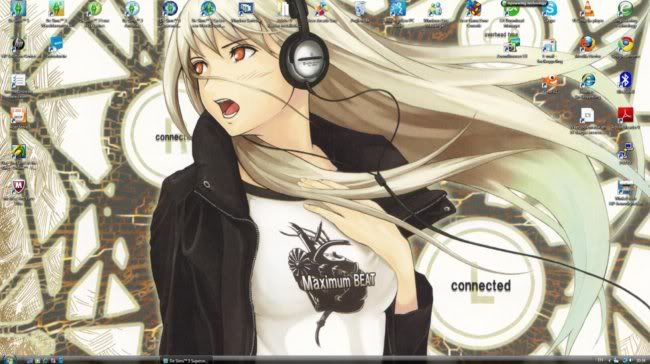Launch the red McAfee shield shortcut
This screenshot has height=364, width=650.
18,192
